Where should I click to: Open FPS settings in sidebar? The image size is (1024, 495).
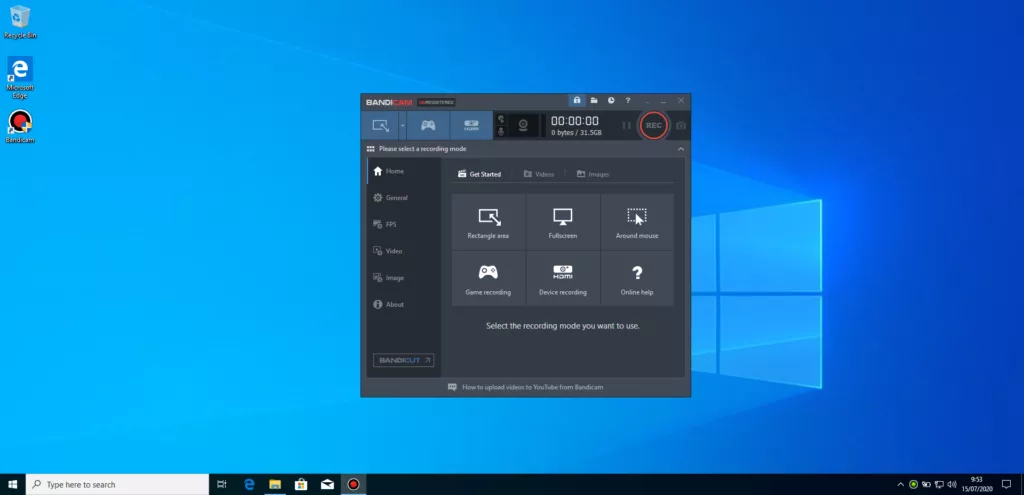(x=390, y=224)
